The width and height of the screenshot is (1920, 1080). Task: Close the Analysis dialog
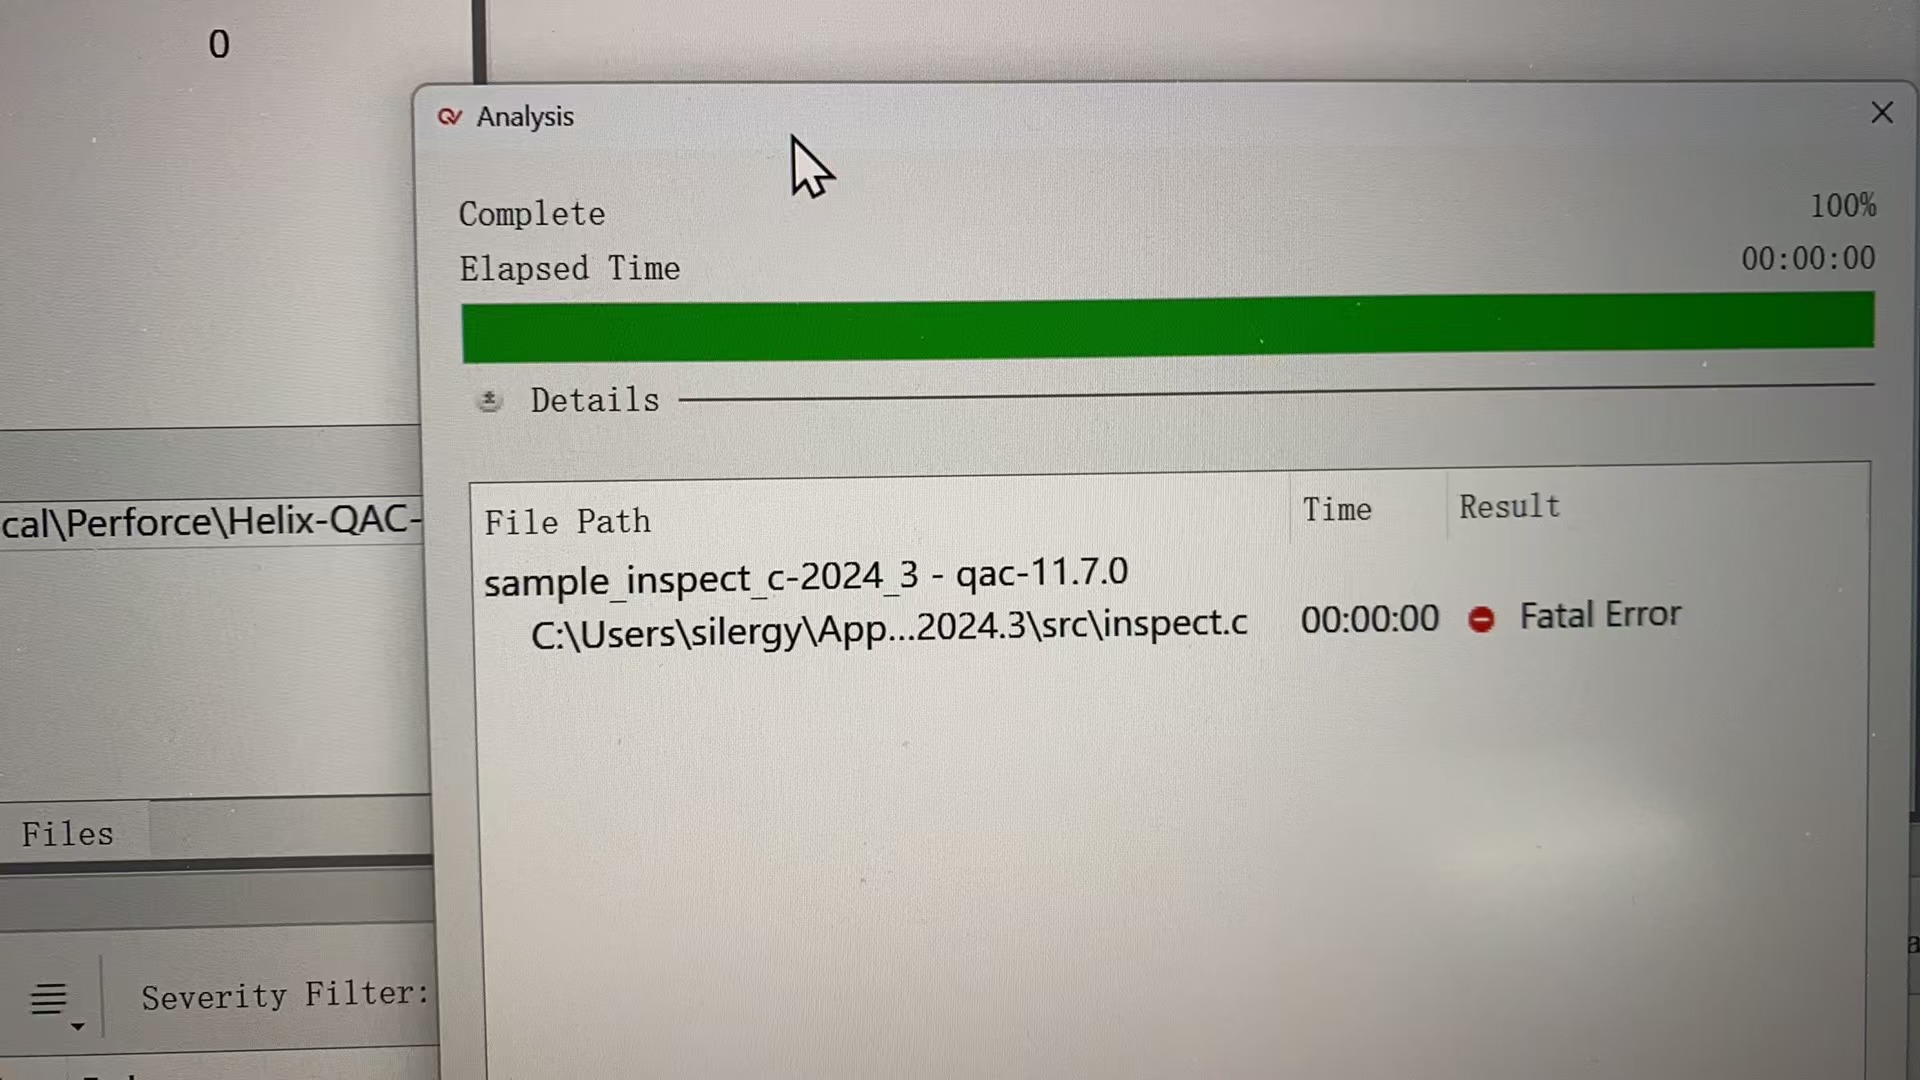pyautogui.click(x=1881, y=113)
